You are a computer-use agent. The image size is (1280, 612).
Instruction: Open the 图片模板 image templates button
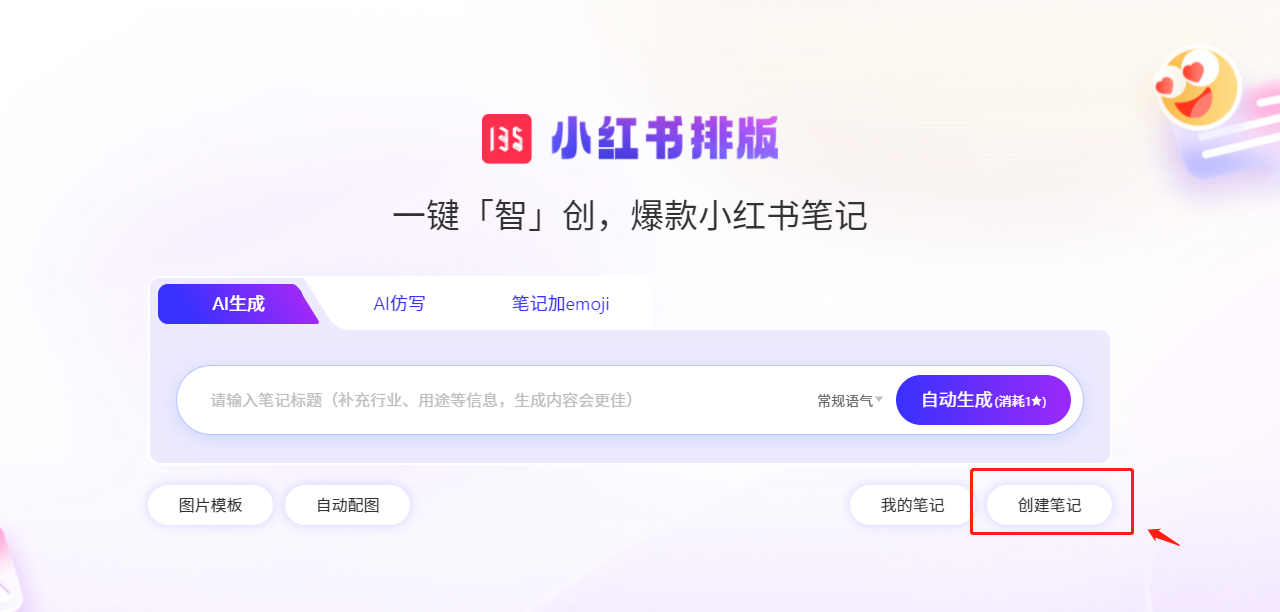tap(210, 505)
